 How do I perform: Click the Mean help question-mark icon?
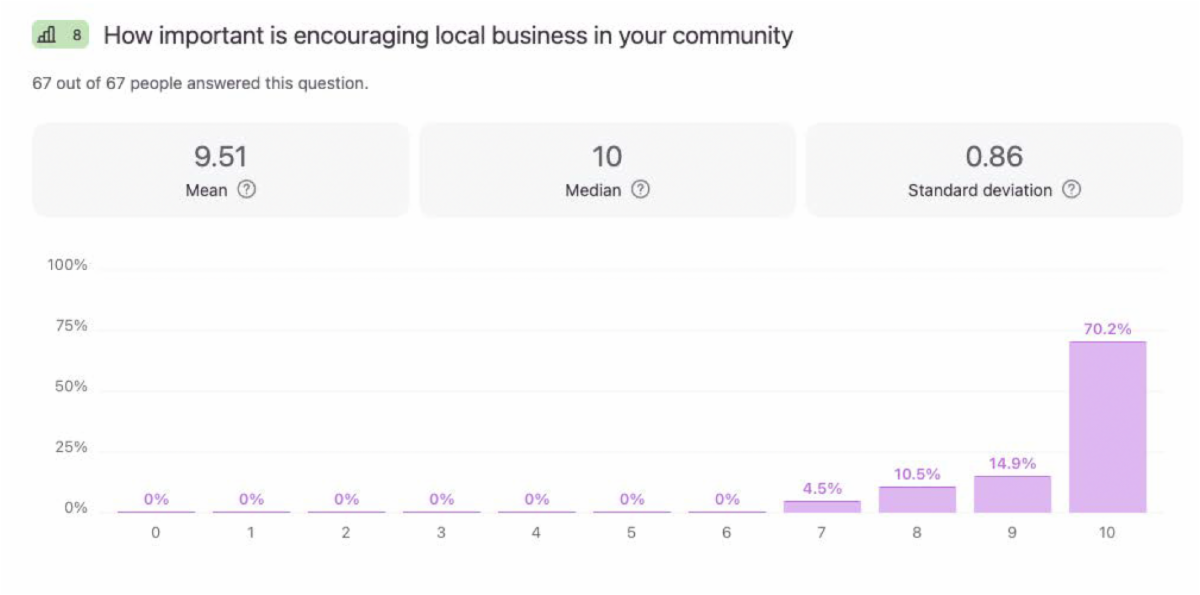[246, 190]
